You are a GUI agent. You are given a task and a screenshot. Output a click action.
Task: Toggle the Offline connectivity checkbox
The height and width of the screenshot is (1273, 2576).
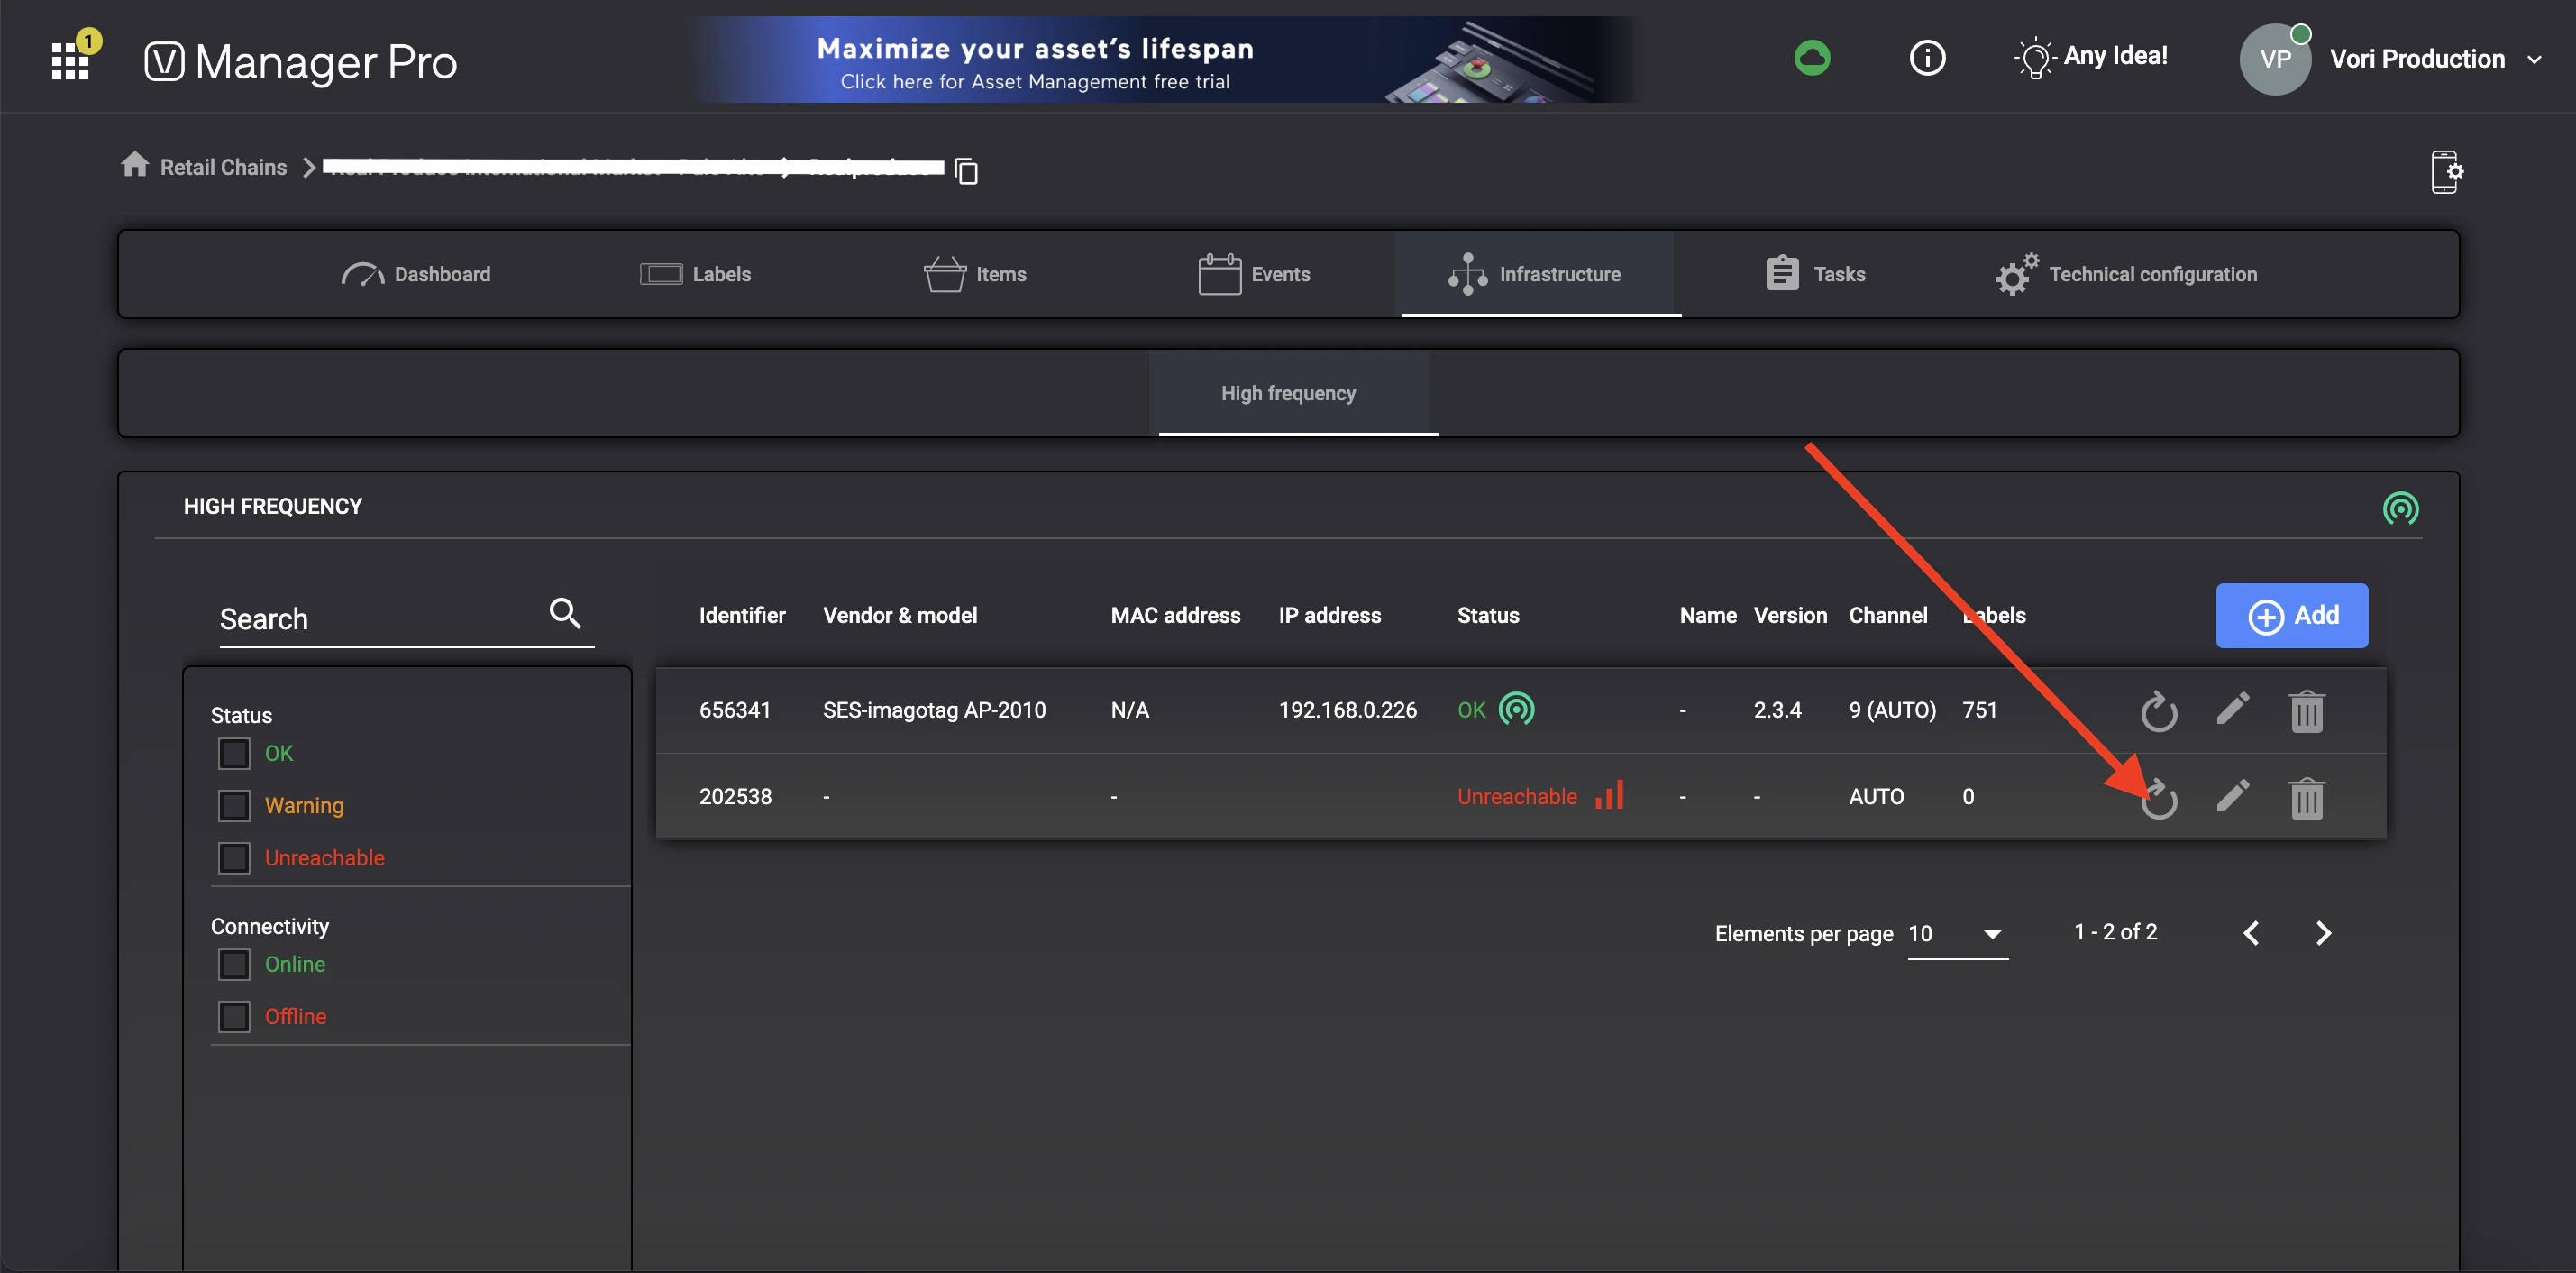point(234,1016)
